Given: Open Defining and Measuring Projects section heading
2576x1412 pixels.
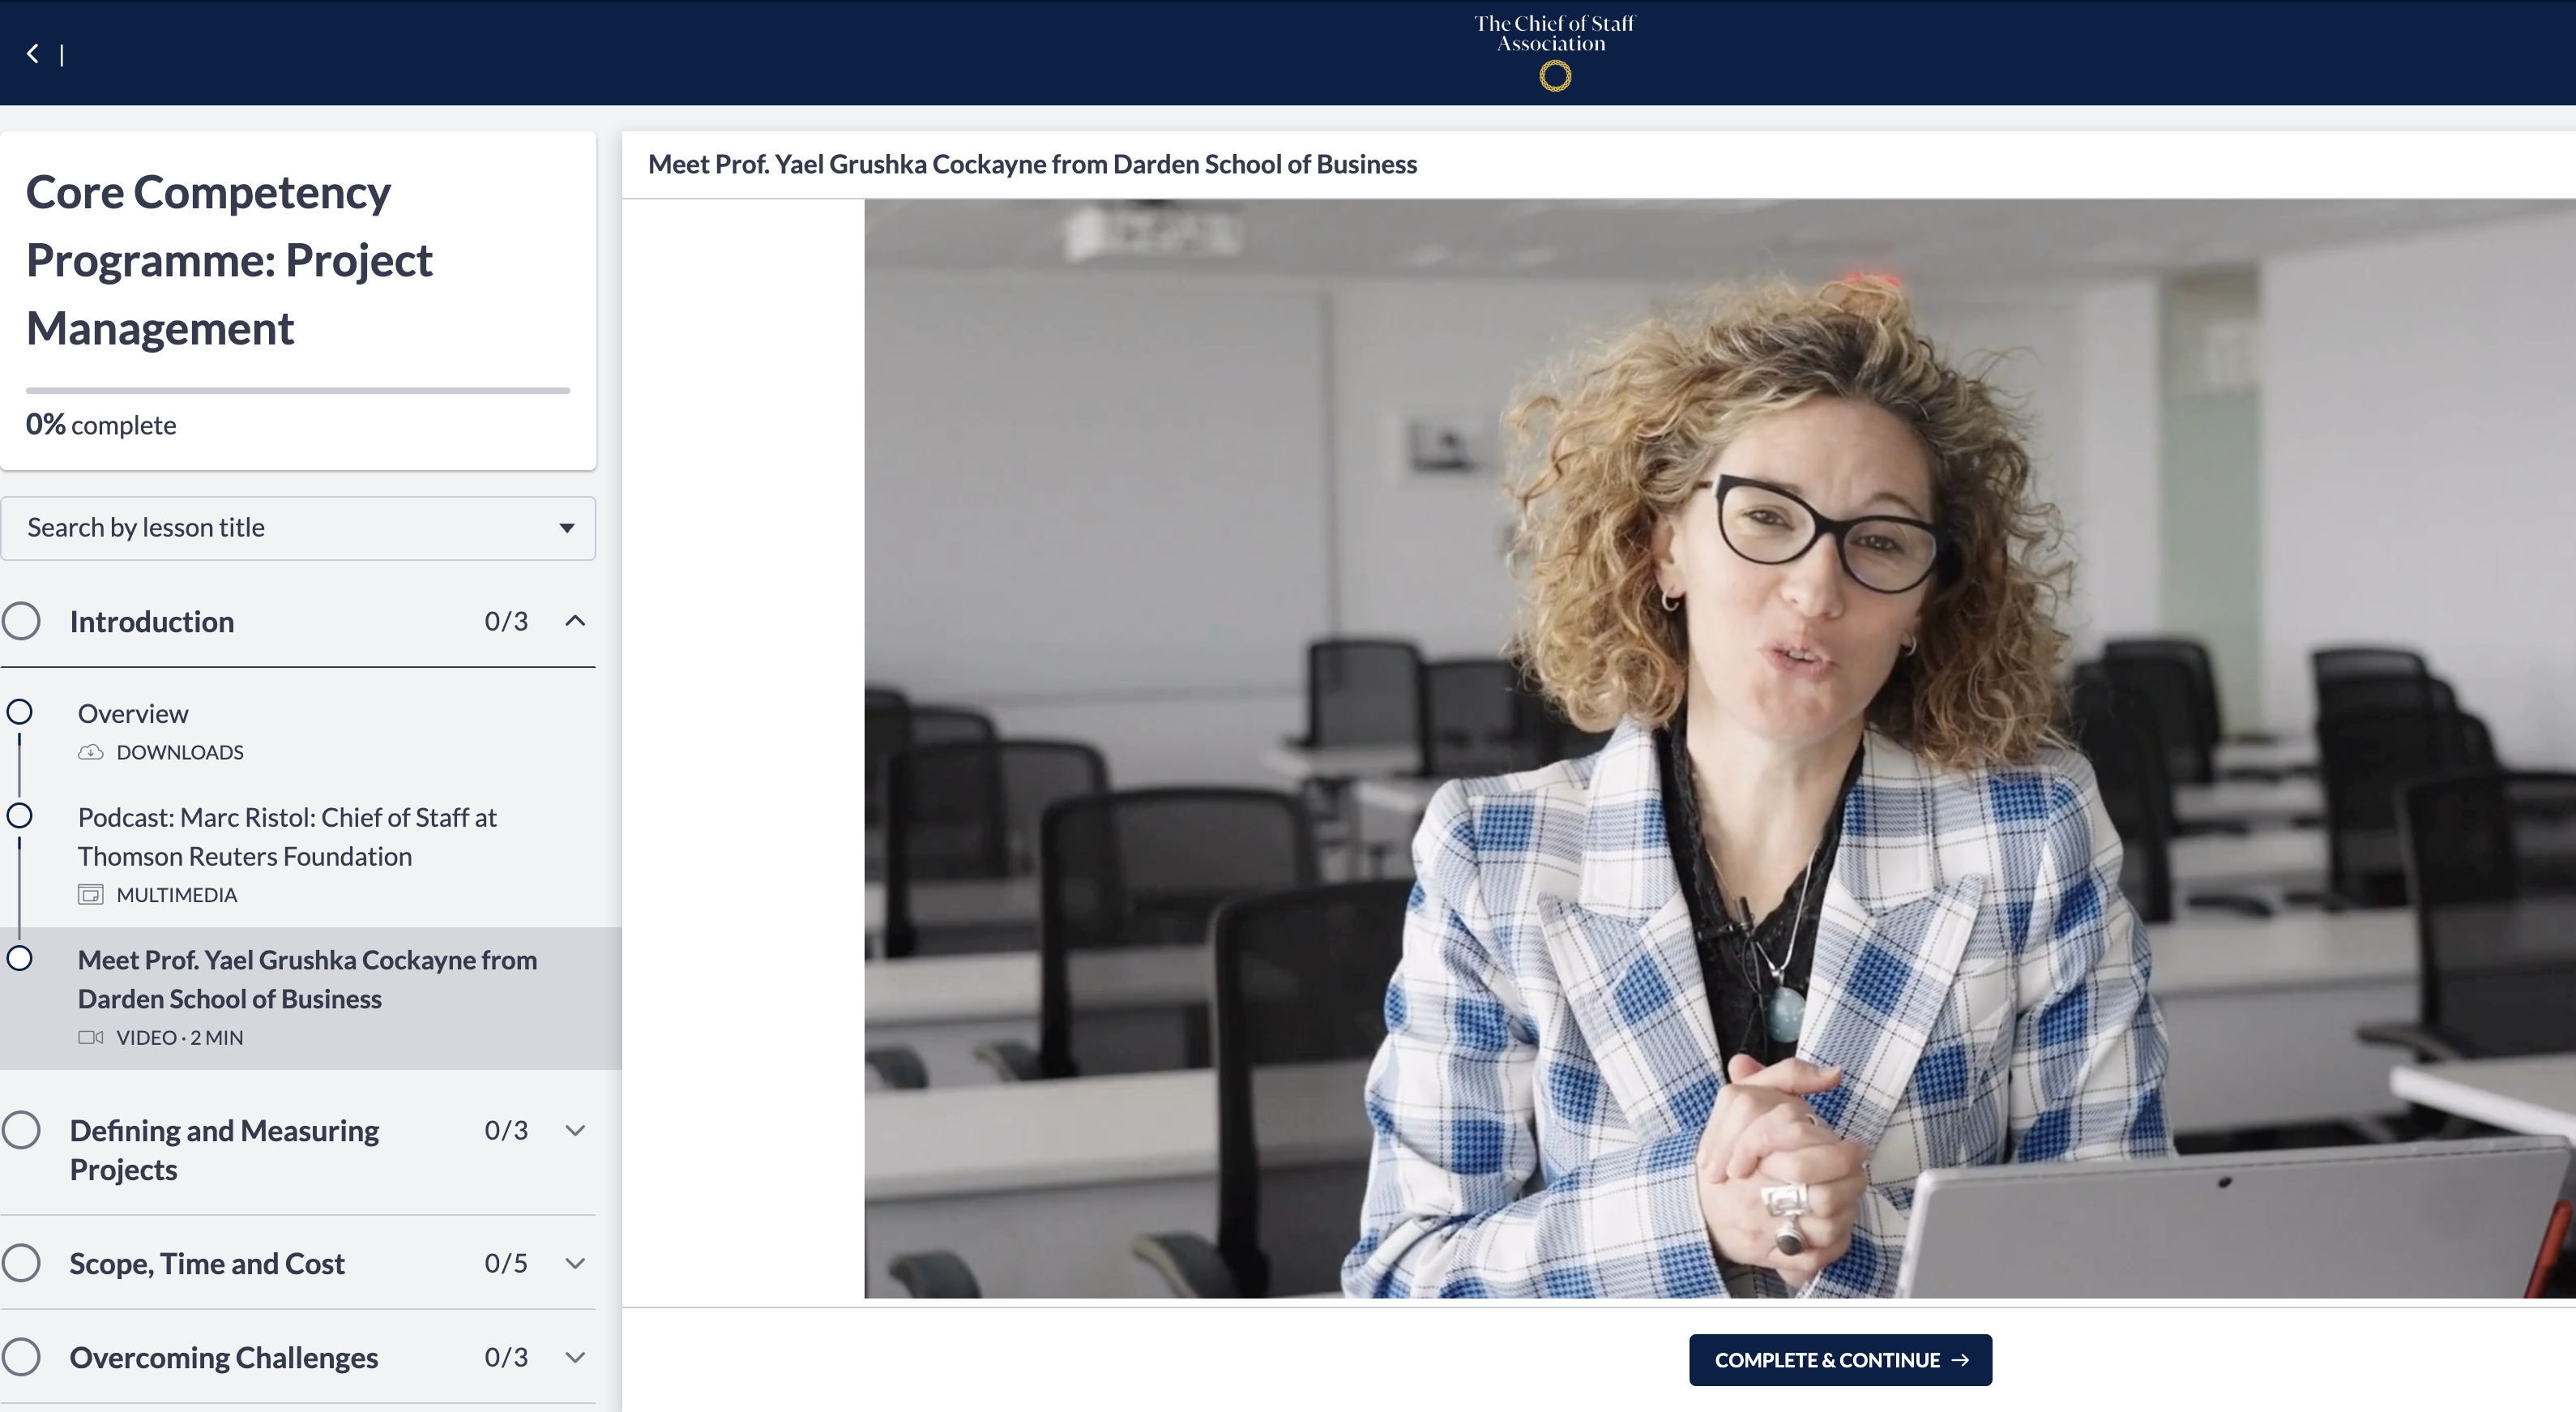Looking at the screenshot, I should 224,1150.
